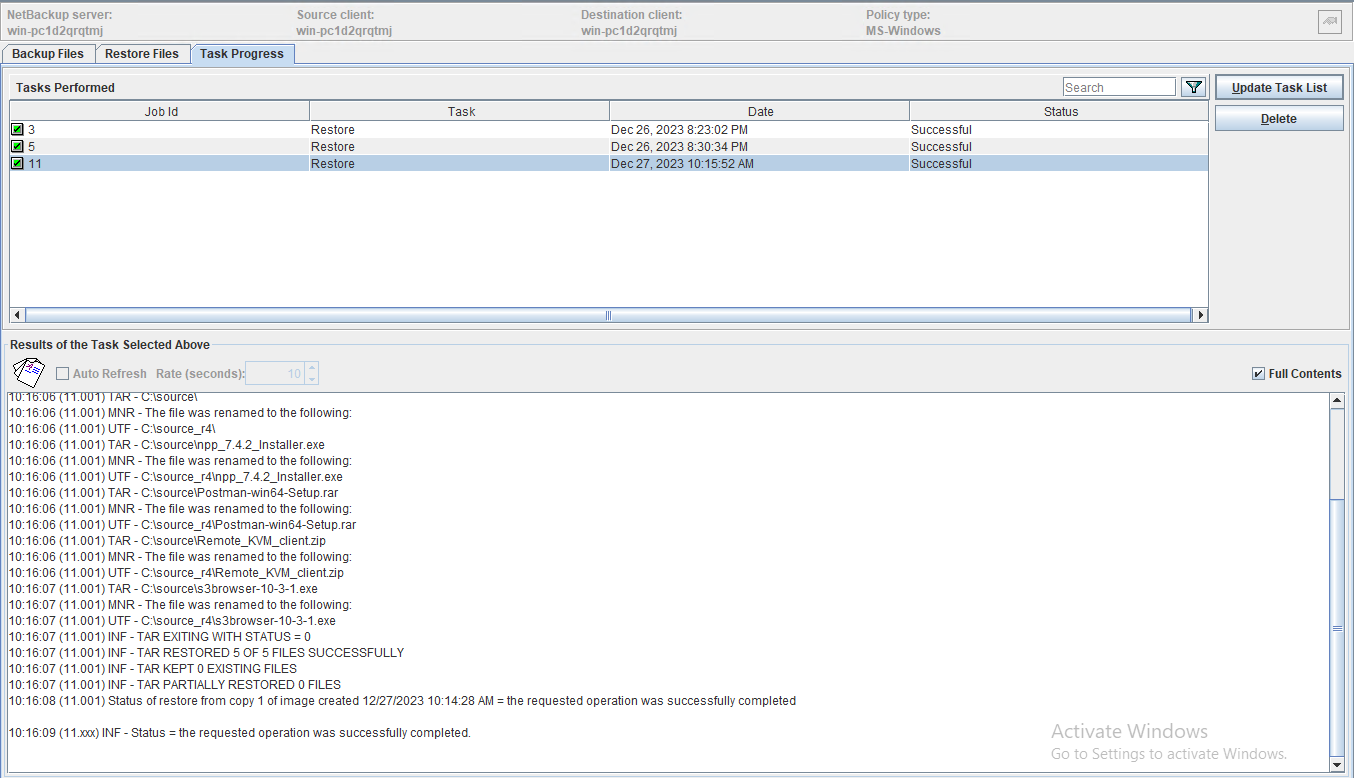
Task: Click log line TAR C:\source\Remote_KVM_client.zip
Action: 167,541
